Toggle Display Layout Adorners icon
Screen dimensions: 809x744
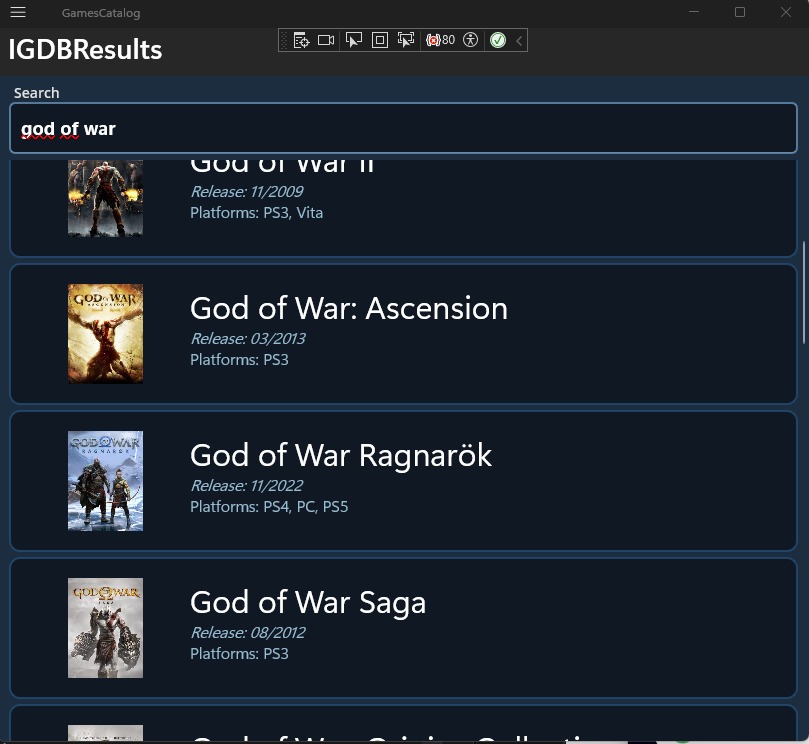(x=380, y=40)
